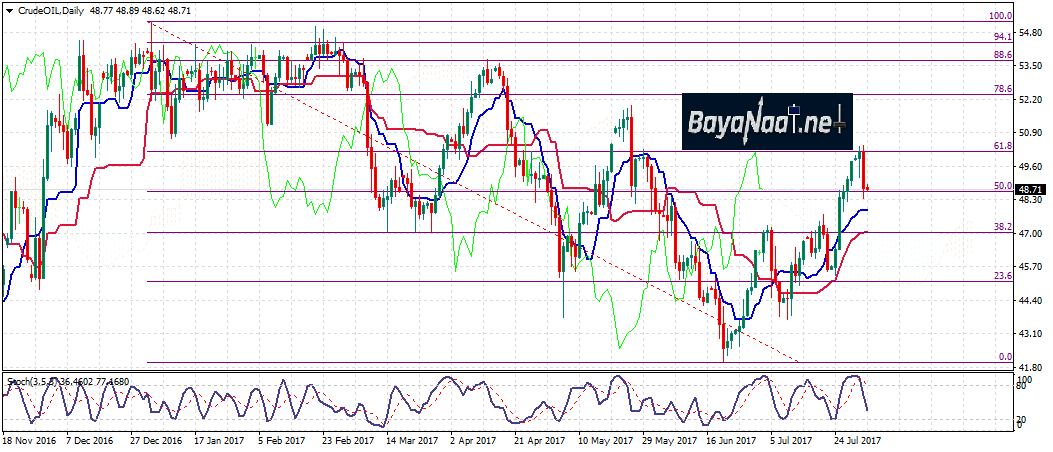Click the stochastic 80 level label

(1020, 386)
